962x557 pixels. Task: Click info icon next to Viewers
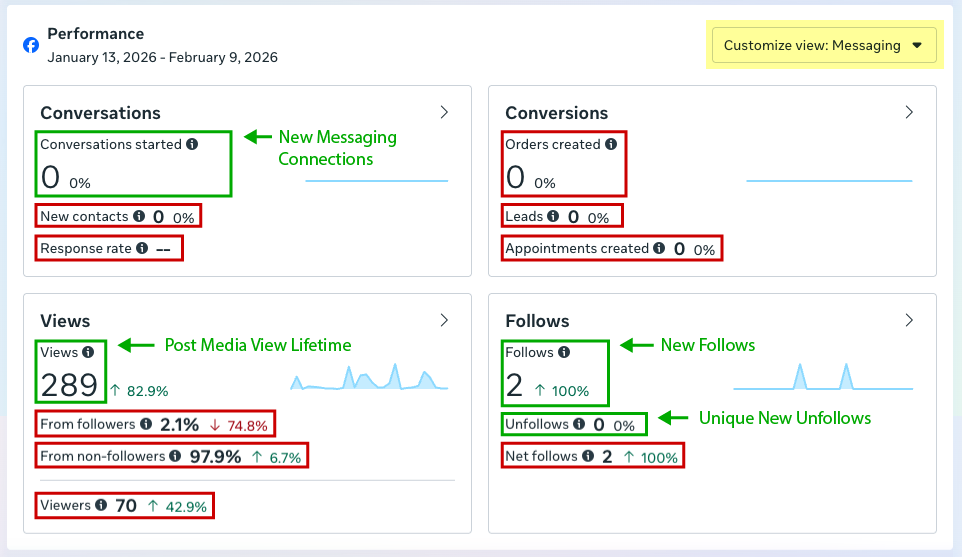coord(101,506)
